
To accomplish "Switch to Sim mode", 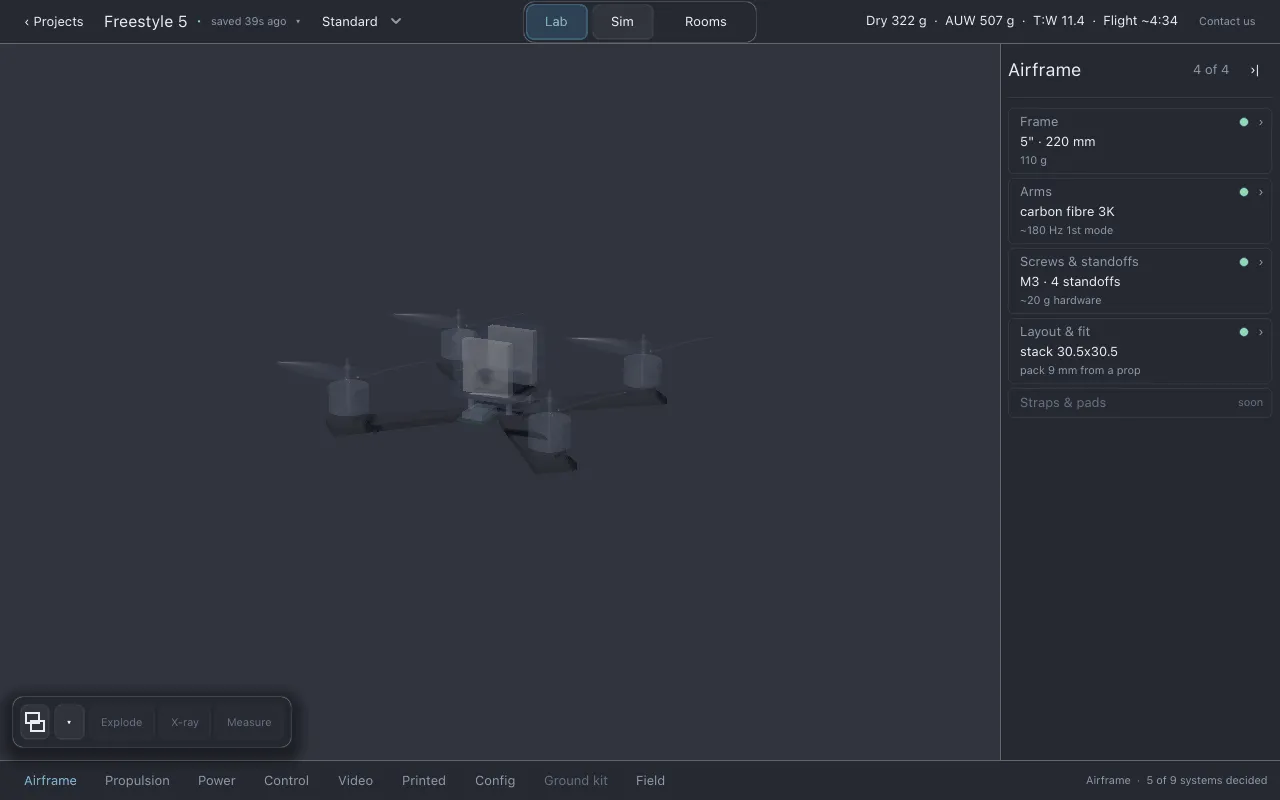I will [x=622, y=22].
